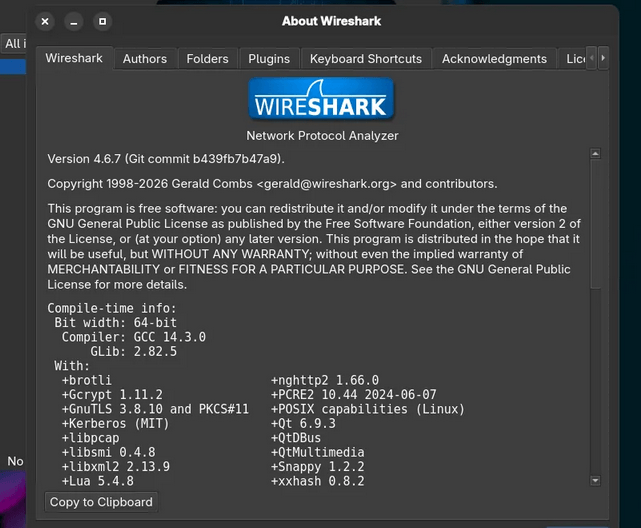641x528 pixels.
Task: Click the scrollbar down arrow
Action: coord(596,481)
